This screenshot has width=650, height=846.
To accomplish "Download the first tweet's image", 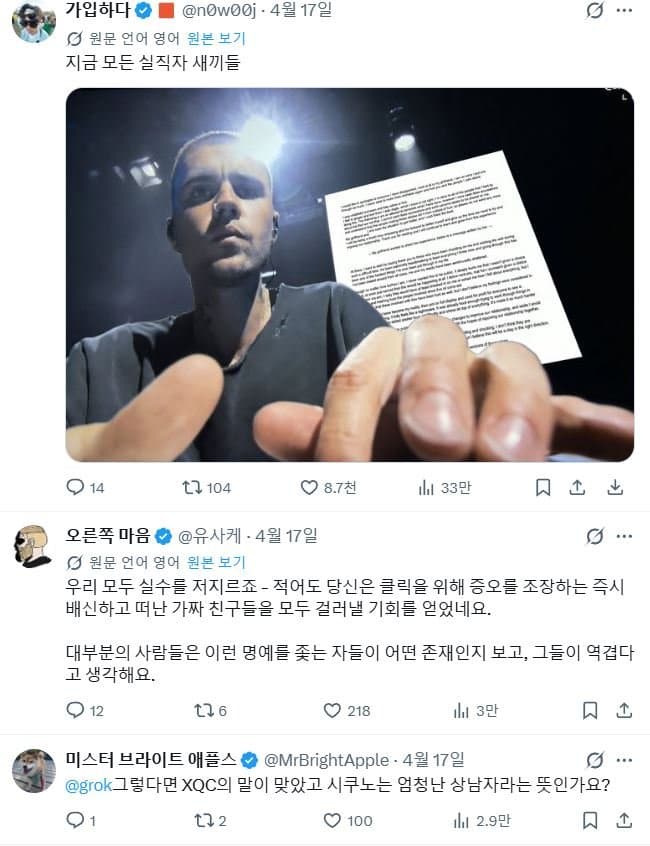I will (x=615, y=488).
